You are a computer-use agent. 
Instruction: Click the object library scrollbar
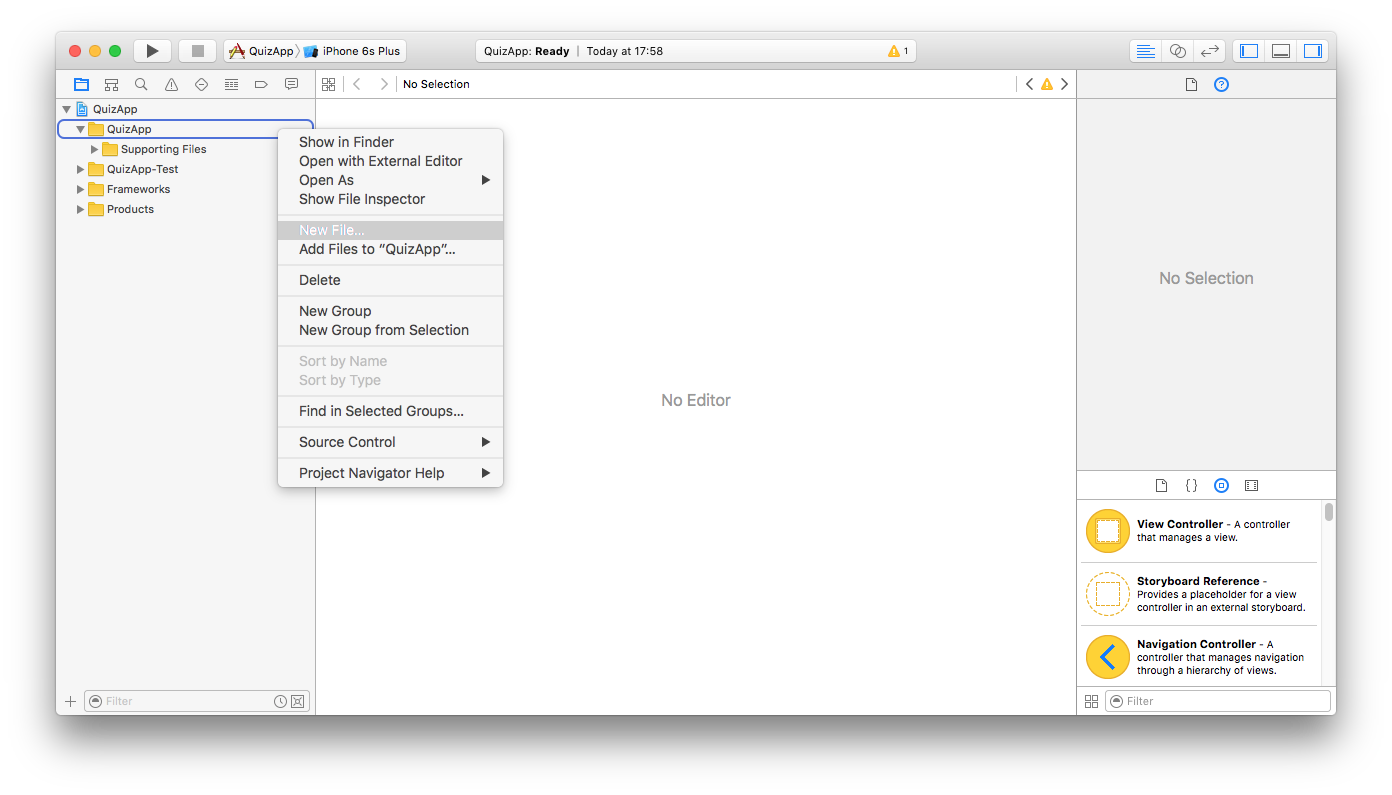tap(1329, 512)
